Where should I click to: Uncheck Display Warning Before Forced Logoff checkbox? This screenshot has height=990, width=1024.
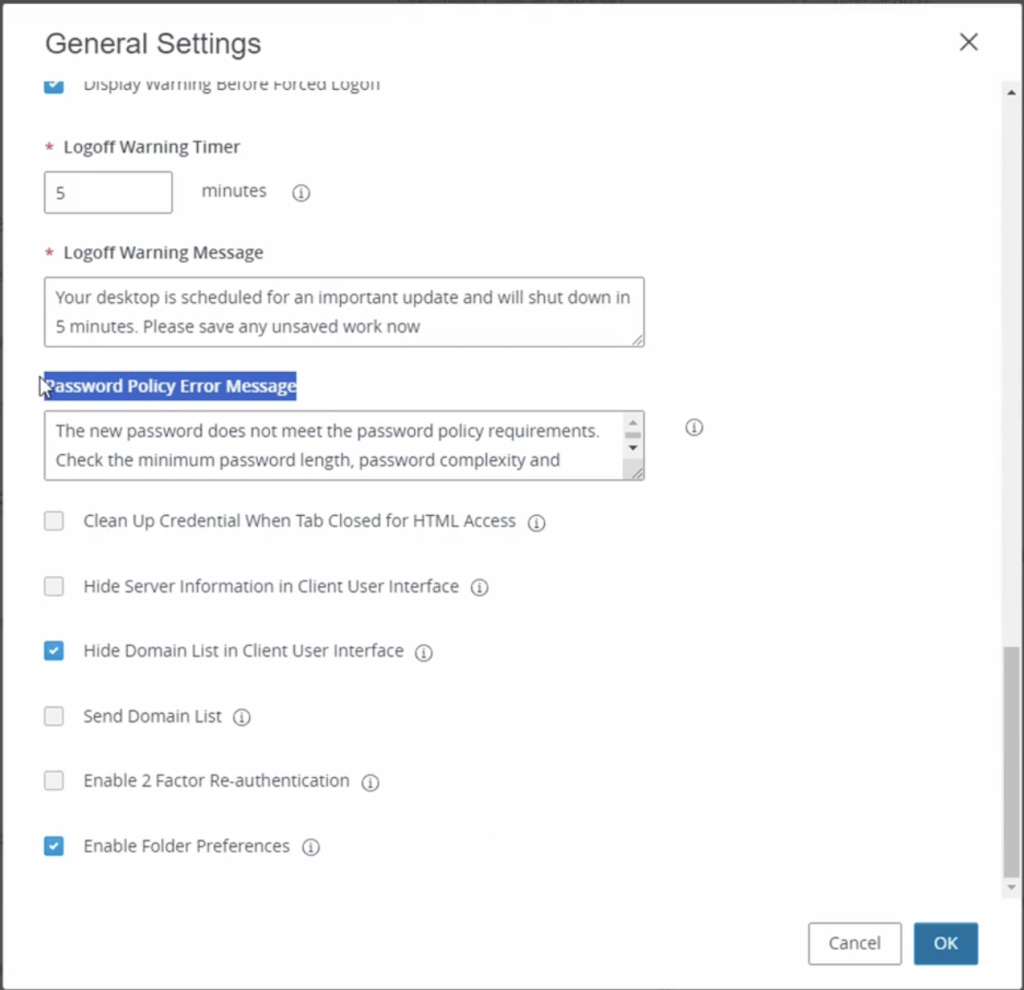click(x=54, y=86)
